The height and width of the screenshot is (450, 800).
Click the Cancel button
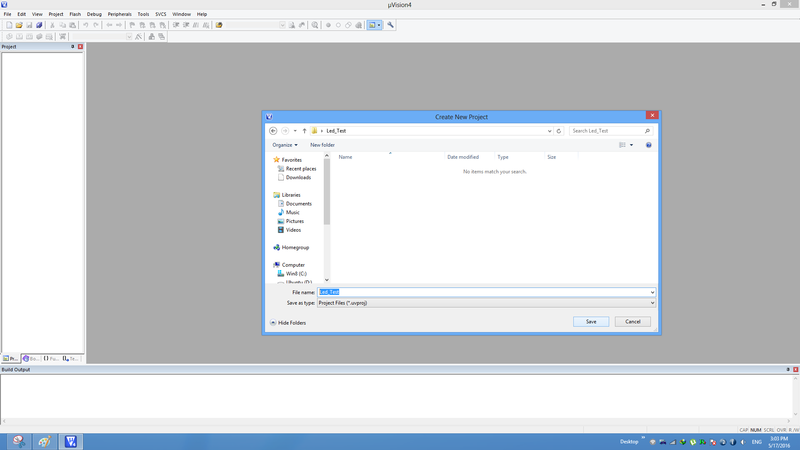(x=633, y=322)
